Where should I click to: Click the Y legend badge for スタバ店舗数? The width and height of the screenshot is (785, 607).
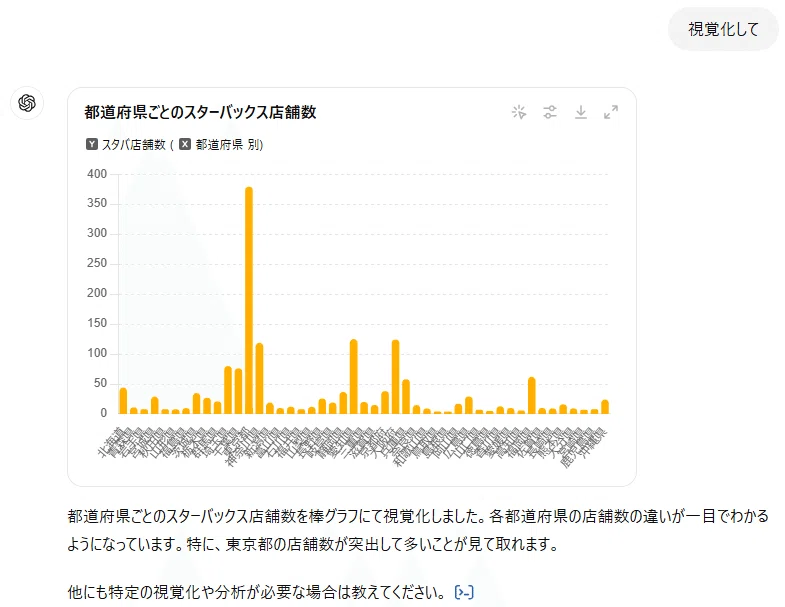(92, 144)
